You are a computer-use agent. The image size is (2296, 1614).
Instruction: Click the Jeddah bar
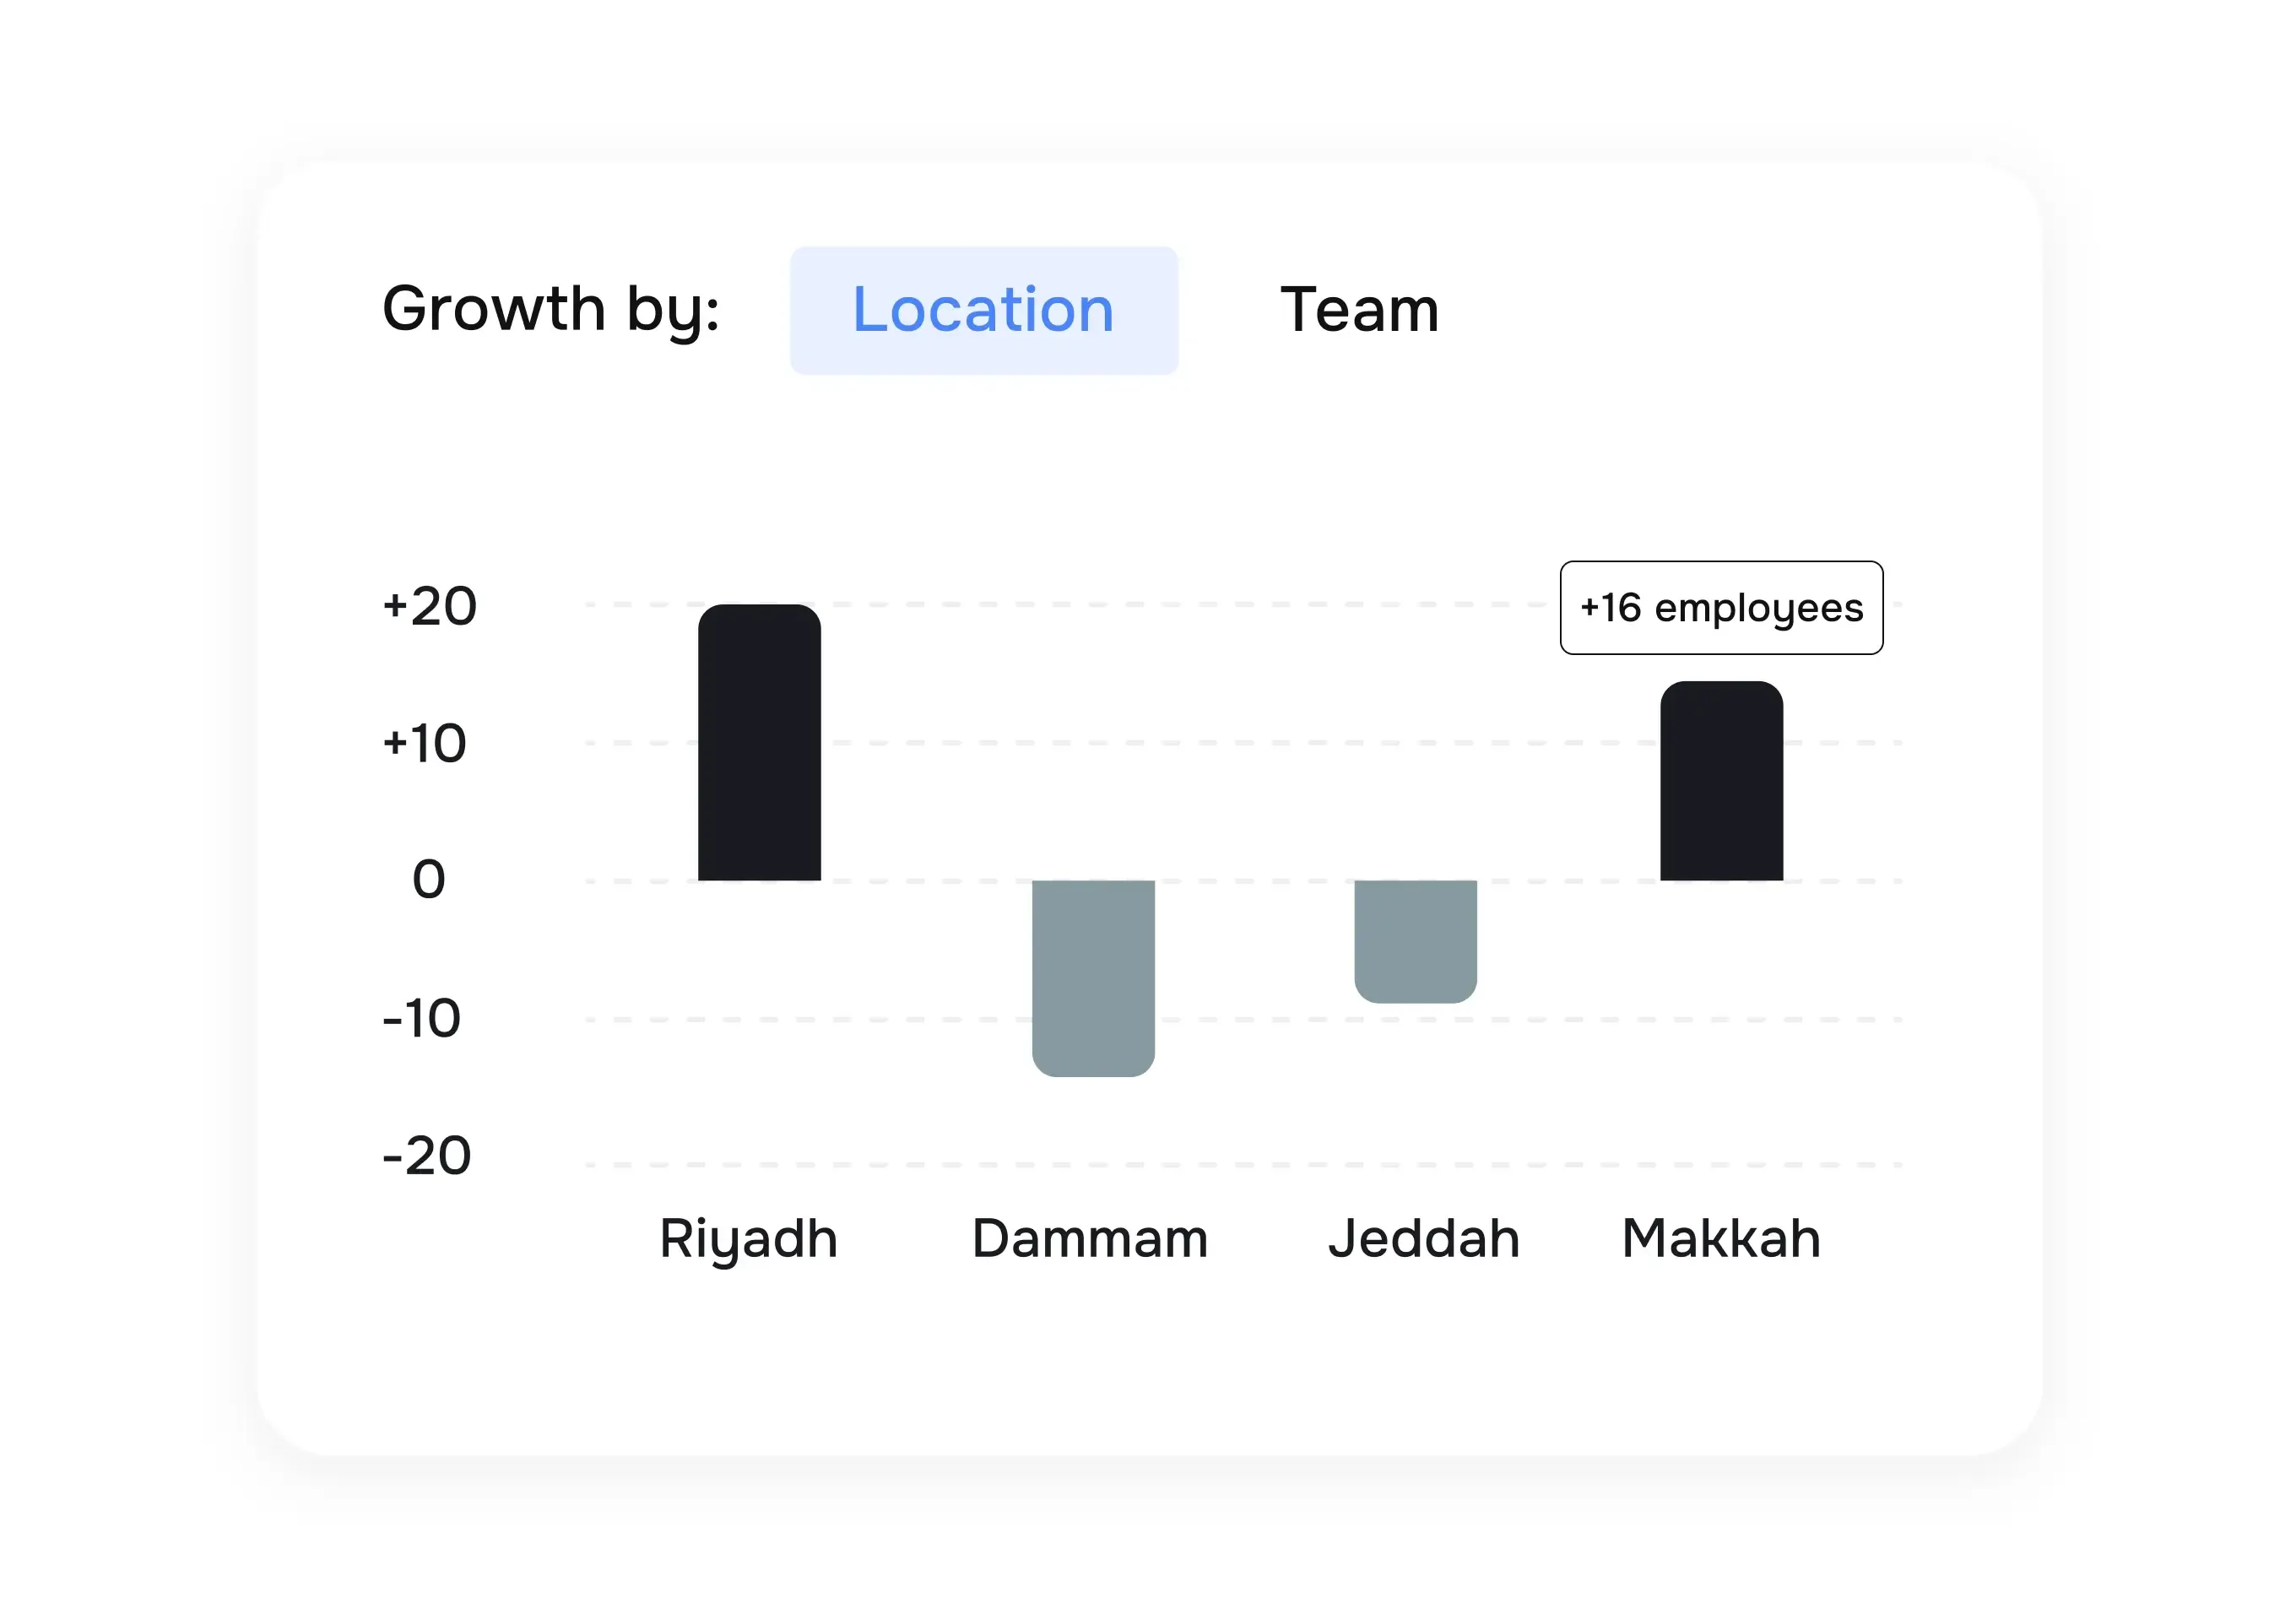tap(1415, 940)
